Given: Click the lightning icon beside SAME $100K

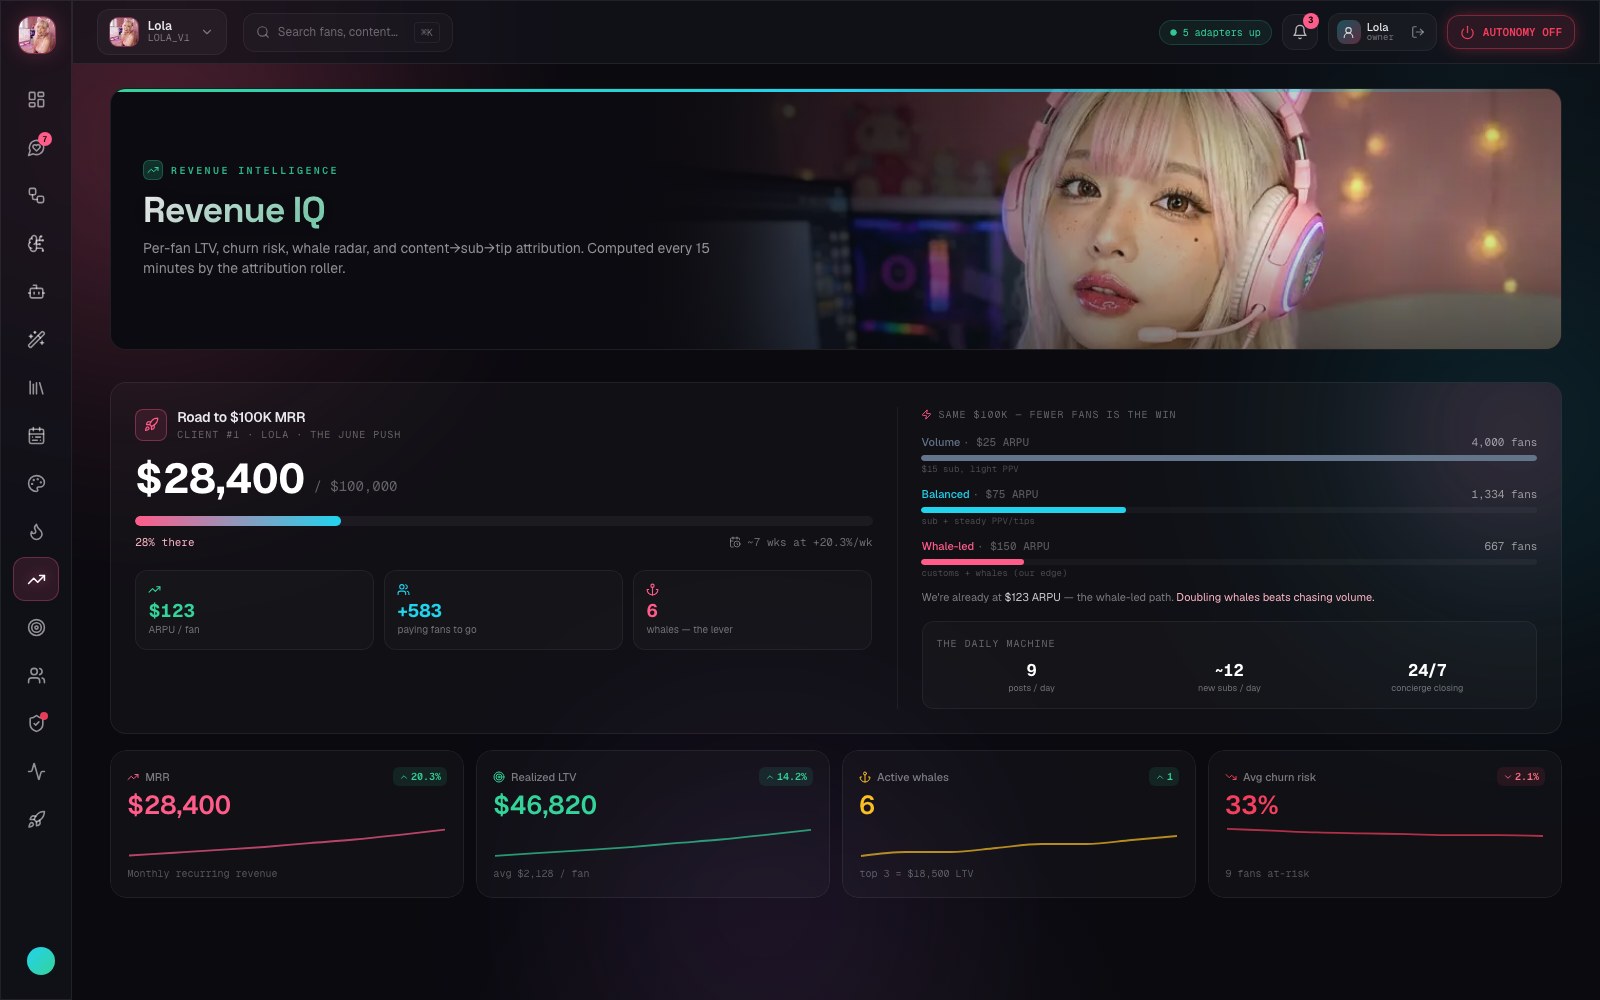Looking at the screenshot, I should coord(926,414).
